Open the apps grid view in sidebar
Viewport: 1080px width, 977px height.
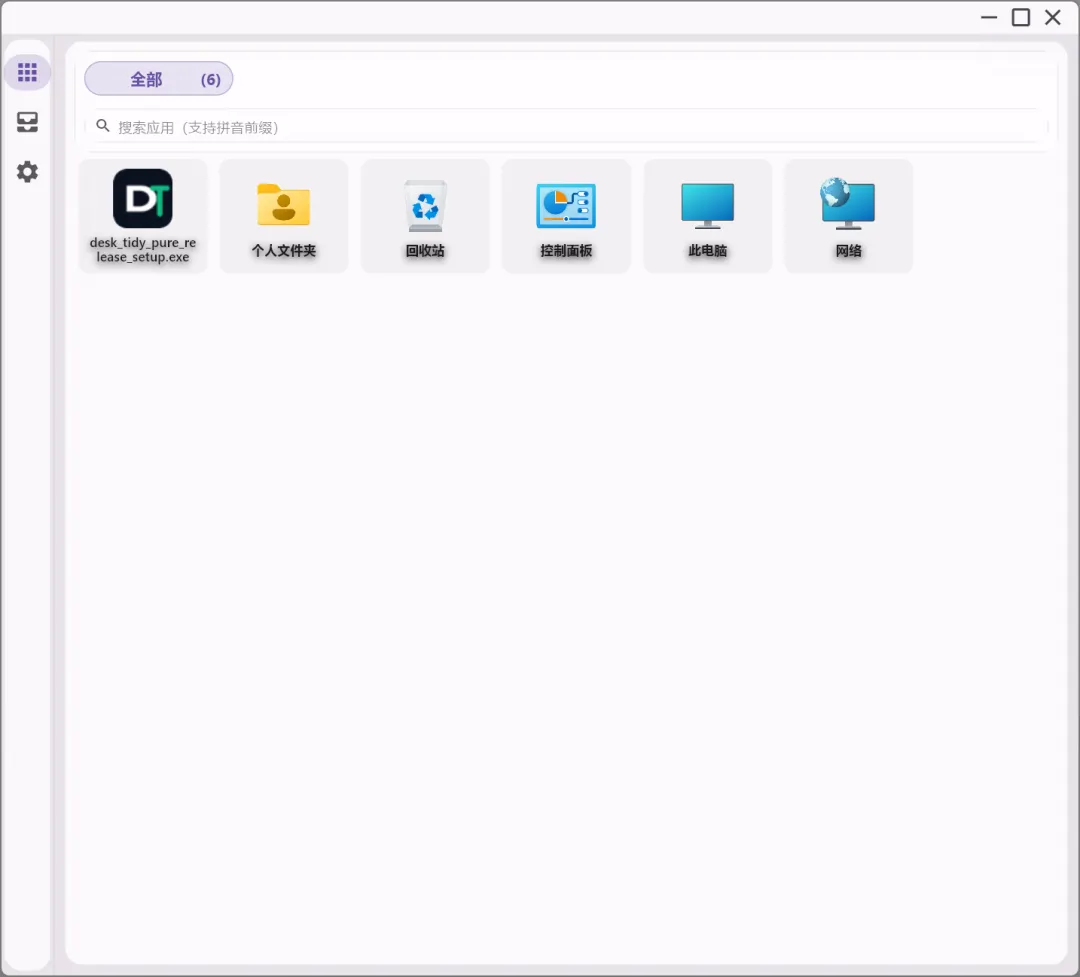pos(27,72)
